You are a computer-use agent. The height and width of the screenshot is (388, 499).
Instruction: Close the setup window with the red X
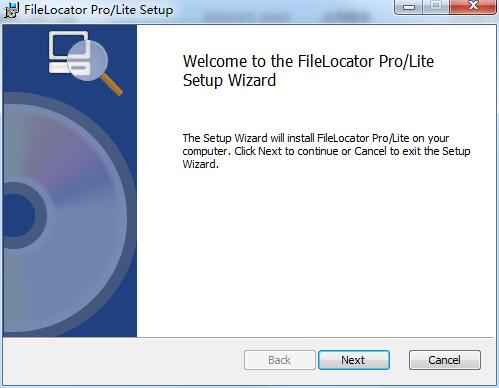473,7
